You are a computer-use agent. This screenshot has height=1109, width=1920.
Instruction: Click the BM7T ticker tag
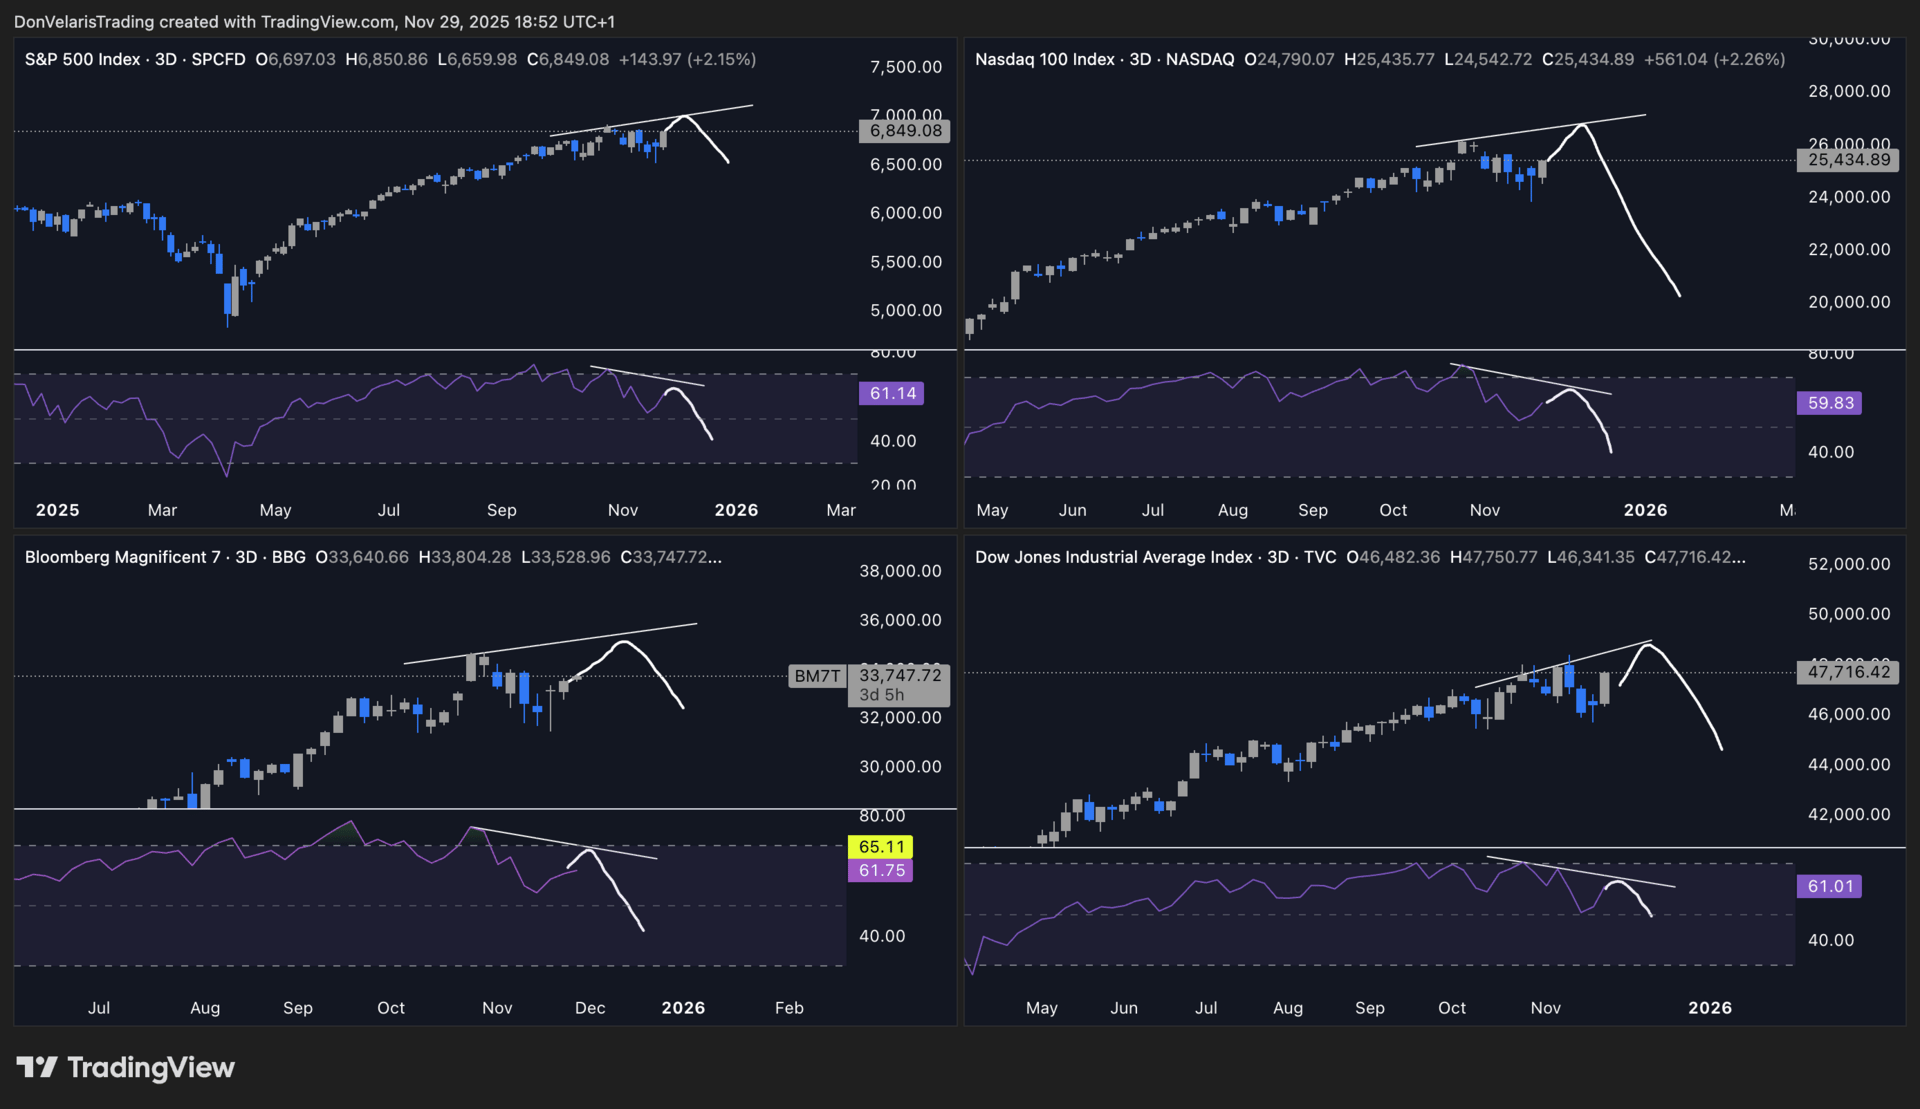(817, 677)
